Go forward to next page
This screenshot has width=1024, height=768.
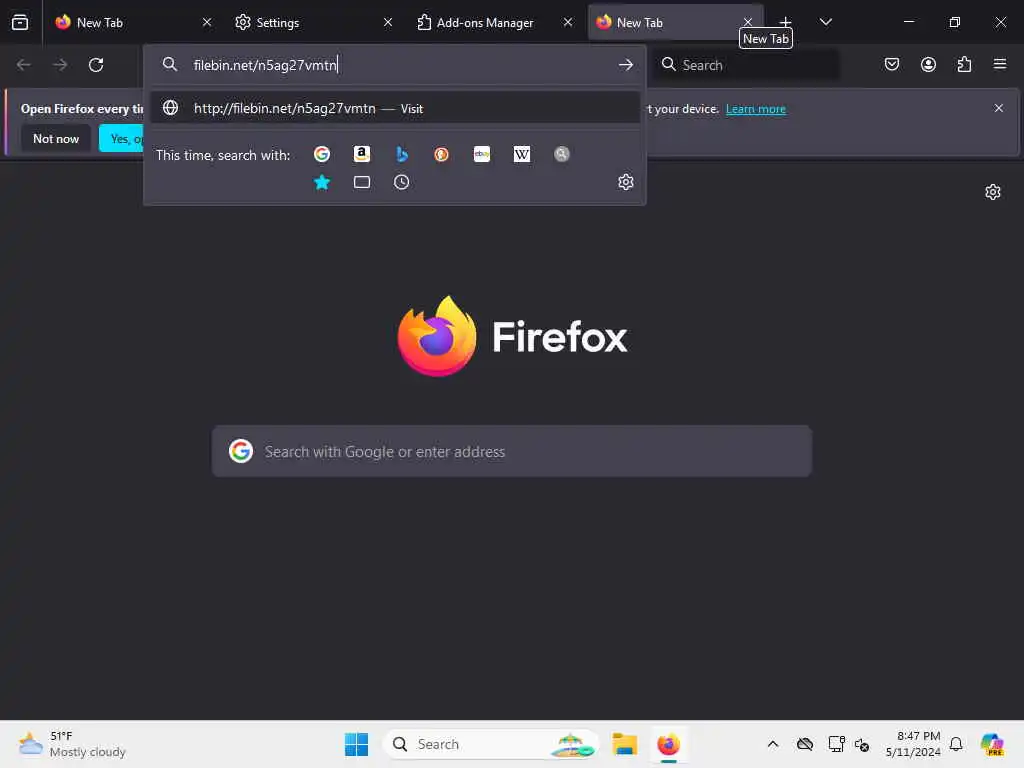click(x=59, y=65)
